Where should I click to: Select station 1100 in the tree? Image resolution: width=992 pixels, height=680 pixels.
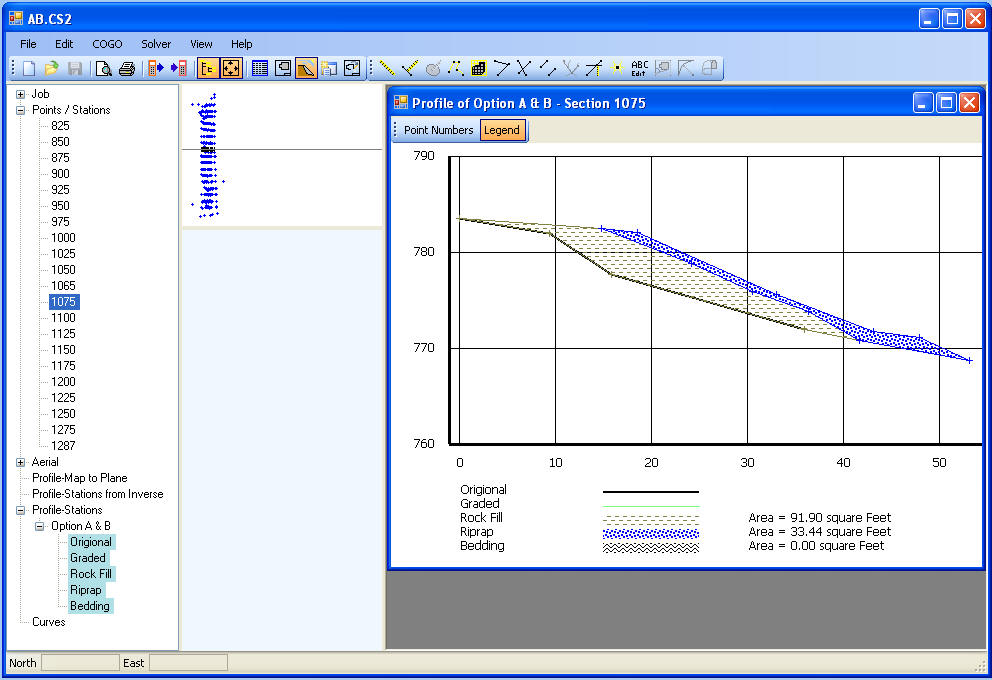coord(63,318)
